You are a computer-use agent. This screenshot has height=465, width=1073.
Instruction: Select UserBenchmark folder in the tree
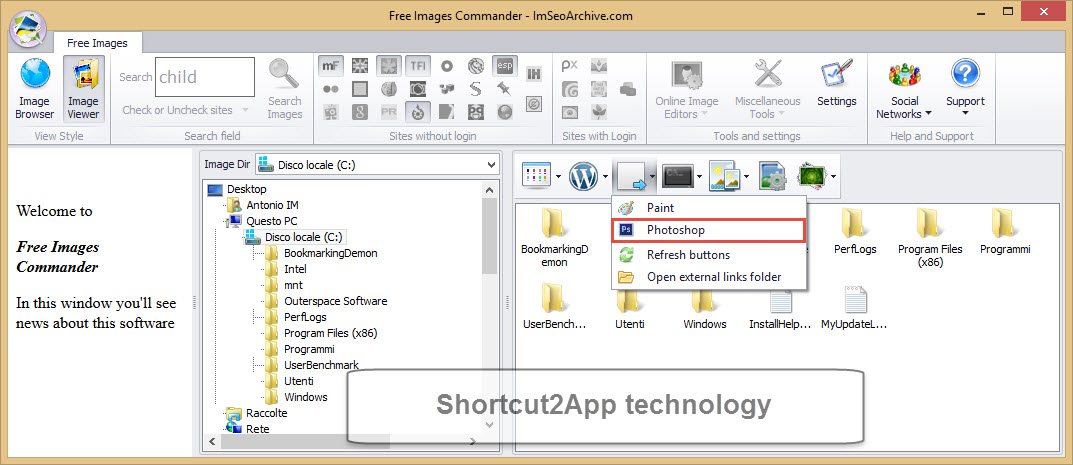tap(321, 365)
